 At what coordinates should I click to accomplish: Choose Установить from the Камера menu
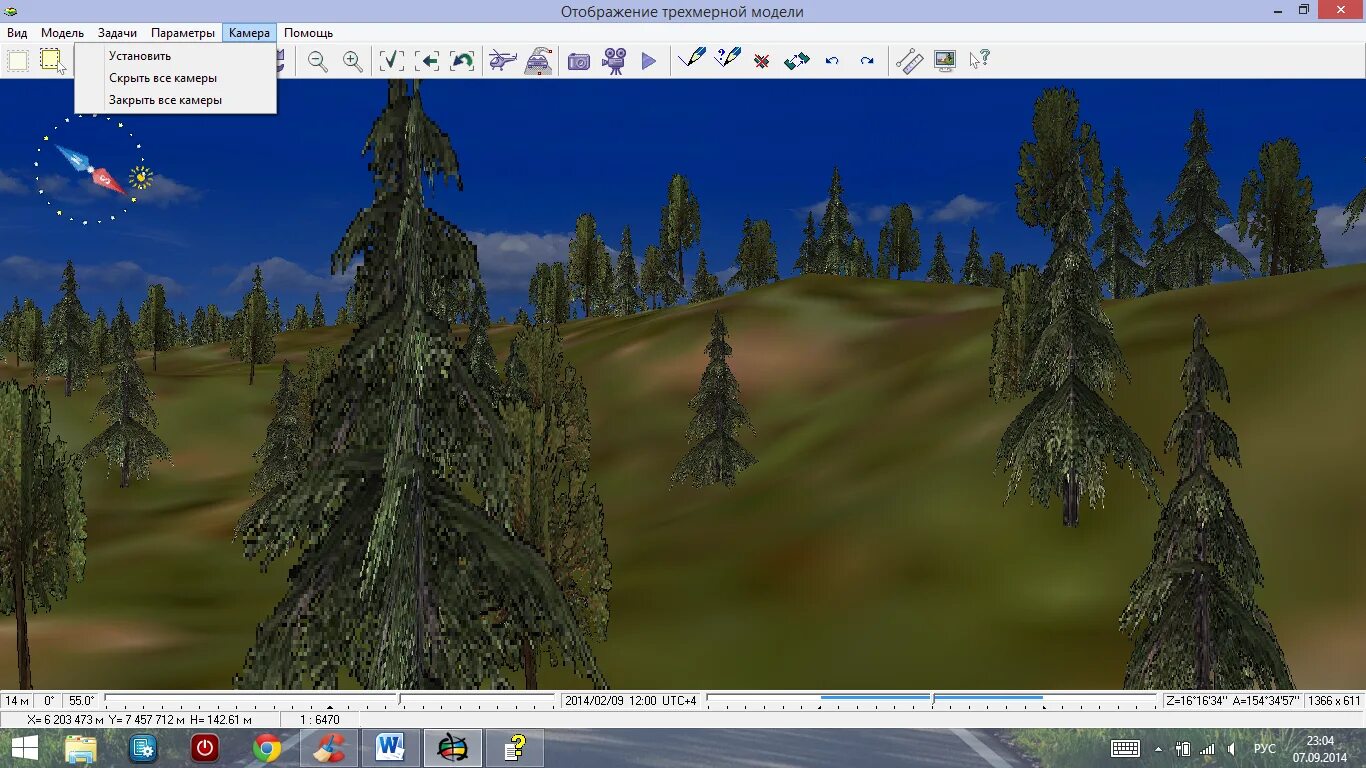pos(175,56)
